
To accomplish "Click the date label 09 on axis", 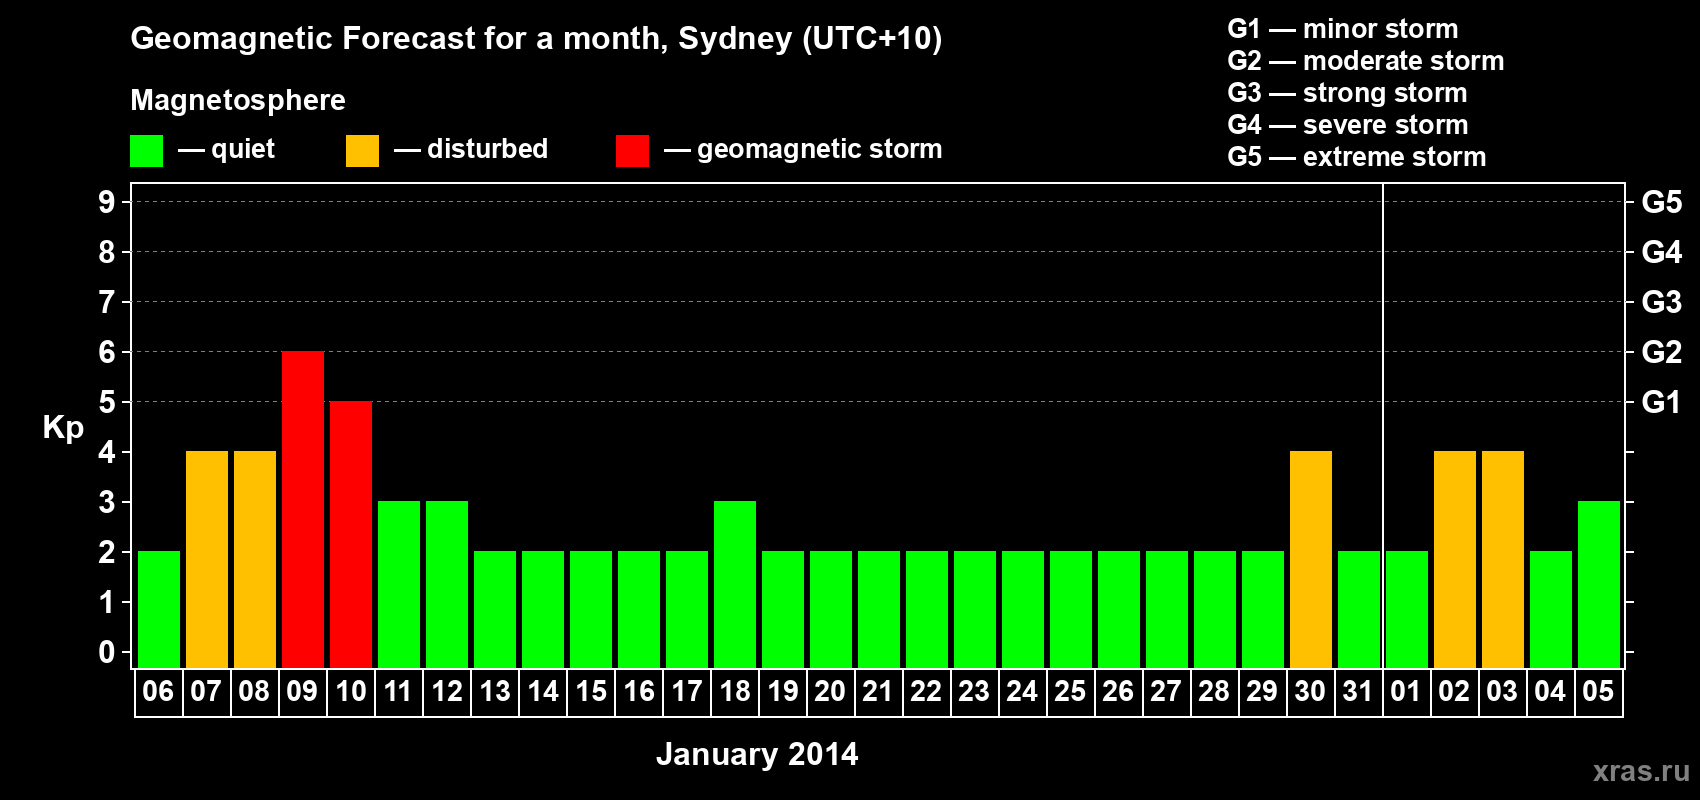I will [302, 691].
